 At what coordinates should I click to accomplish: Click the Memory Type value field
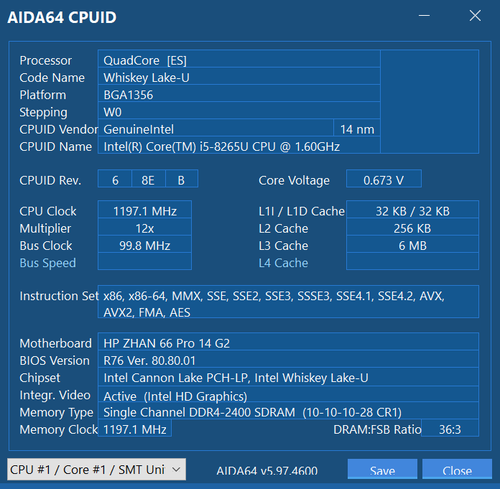[x=288, y=412]
